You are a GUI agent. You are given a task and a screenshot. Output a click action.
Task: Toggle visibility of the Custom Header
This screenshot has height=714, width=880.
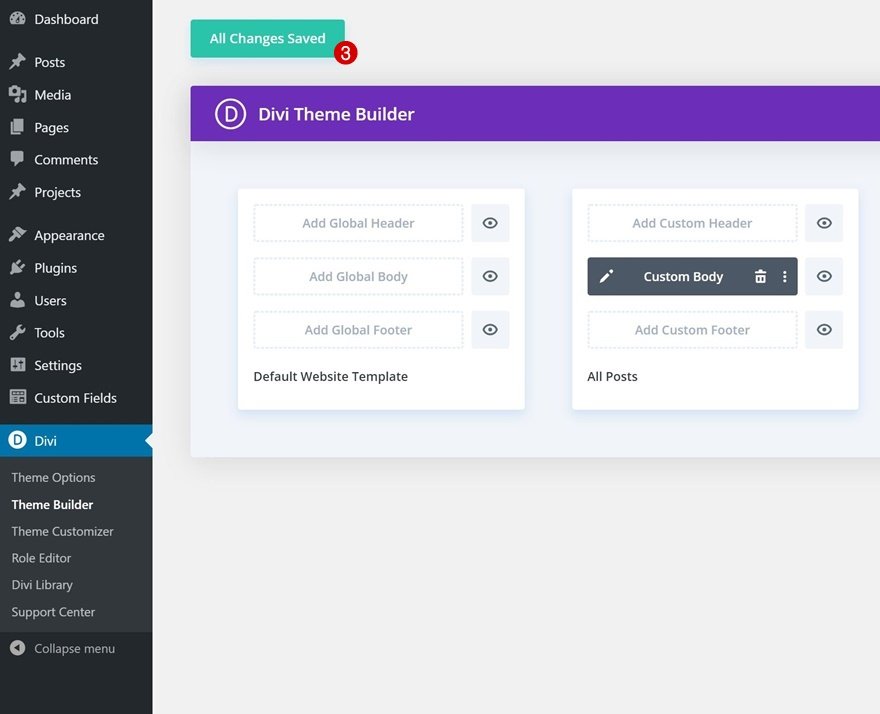pyautogui.click(x=824, y=223)
